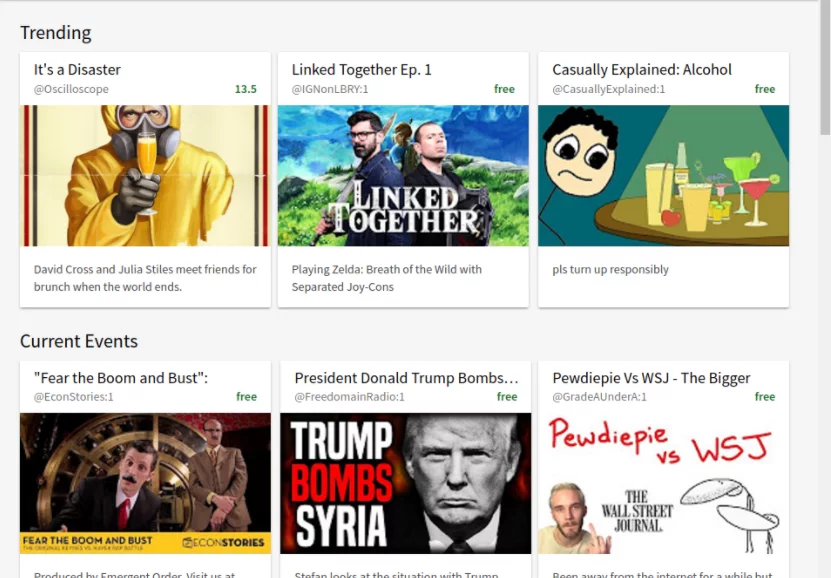Click the Trending section heading
The width and height of the screenshot is (831, 578).
pyautogui.click(x=56, y=33)
